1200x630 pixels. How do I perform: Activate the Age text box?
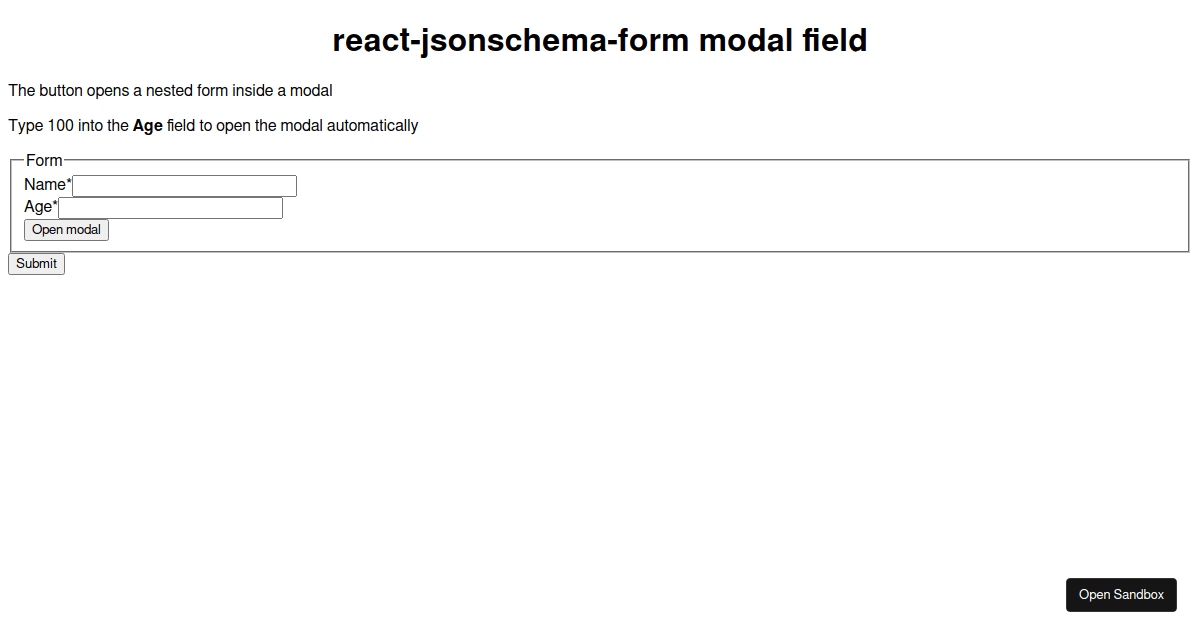pyautogui.click(x=170, y=207)
